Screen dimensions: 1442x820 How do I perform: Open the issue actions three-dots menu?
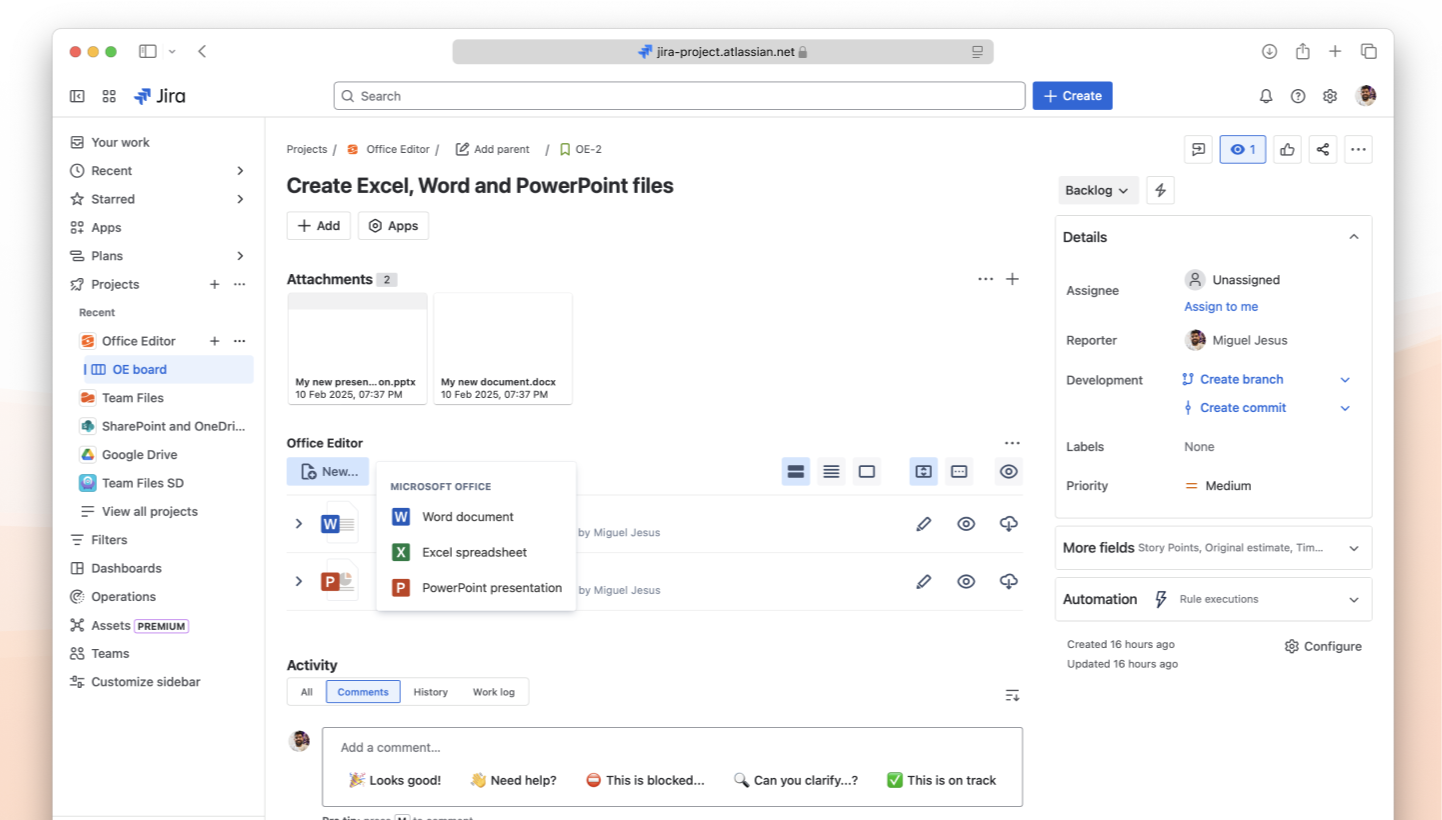point(1358,150)
